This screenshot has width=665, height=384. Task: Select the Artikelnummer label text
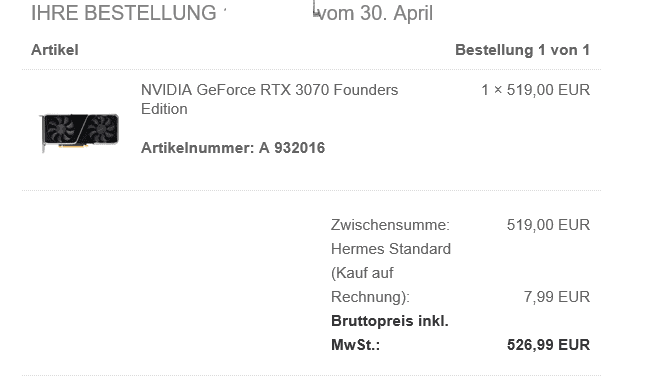point(197,148)
